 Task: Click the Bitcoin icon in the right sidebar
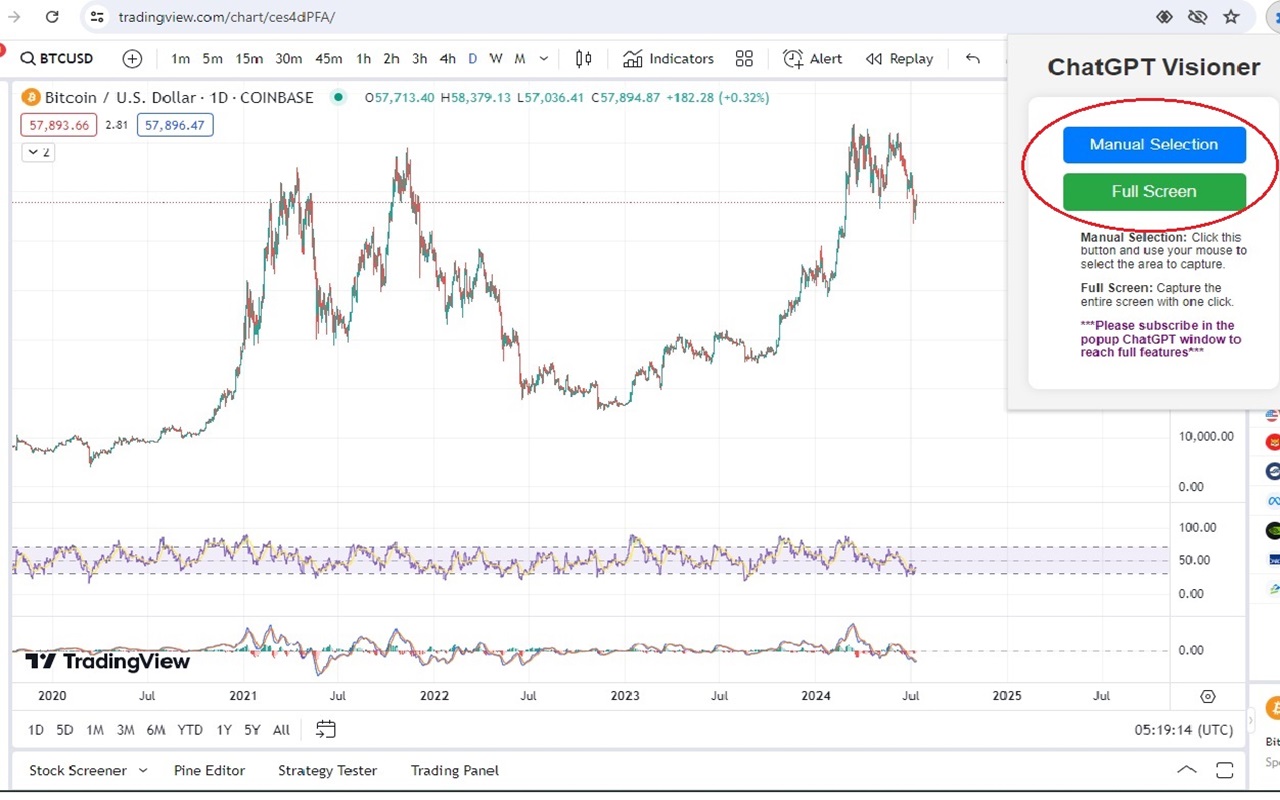1273,709
